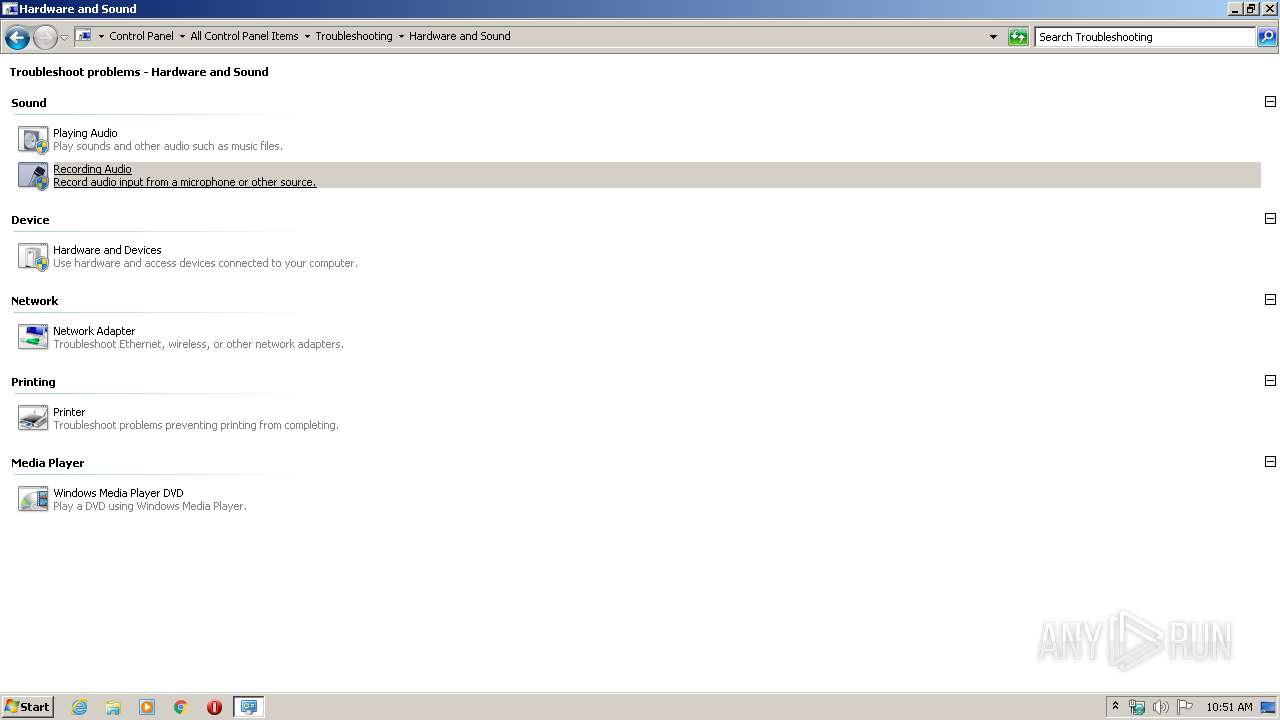Show hidden tray icons arrow

(x=1116, y=707)
